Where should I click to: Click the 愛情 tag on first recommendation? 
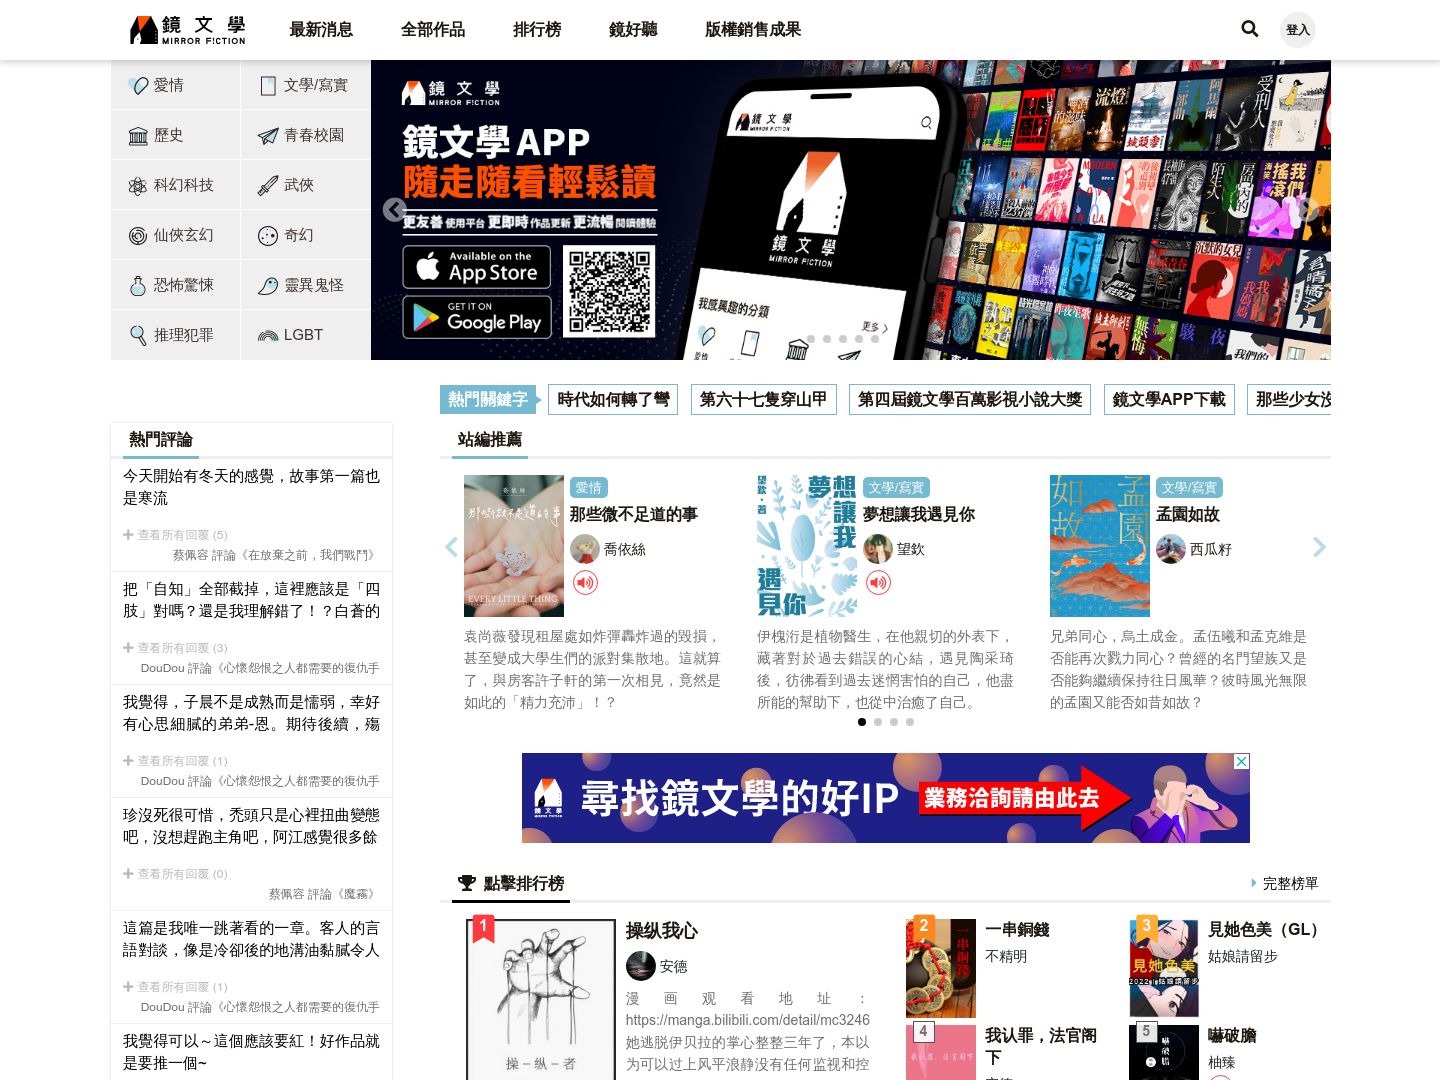click(x=588, y=487)
